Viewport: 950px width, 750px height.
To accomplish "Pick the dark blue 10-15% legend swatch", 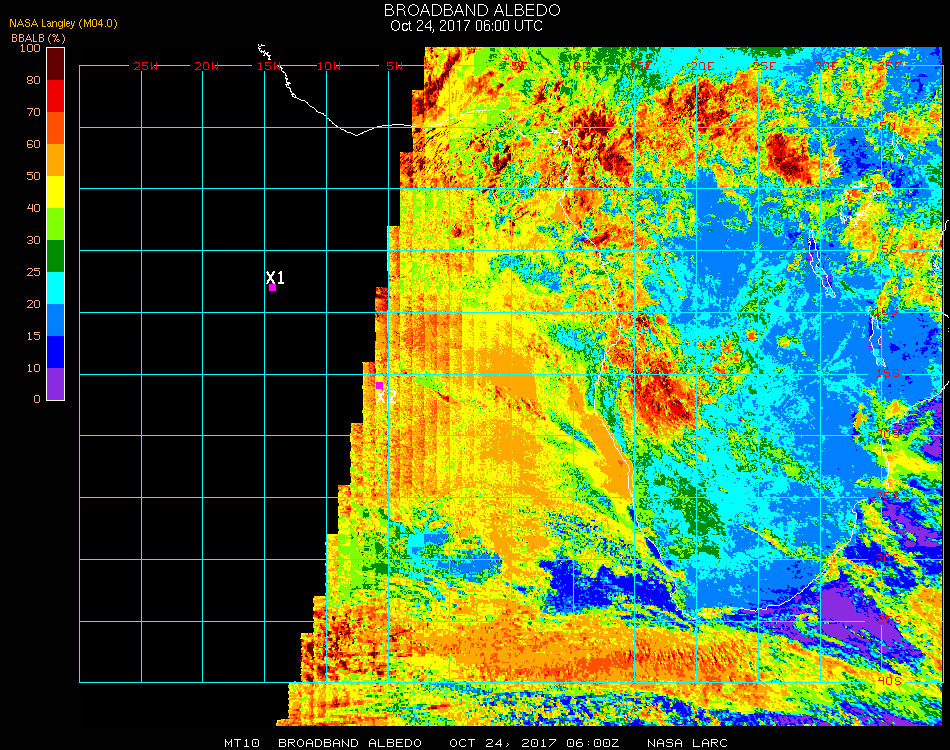I will point(56,352).
